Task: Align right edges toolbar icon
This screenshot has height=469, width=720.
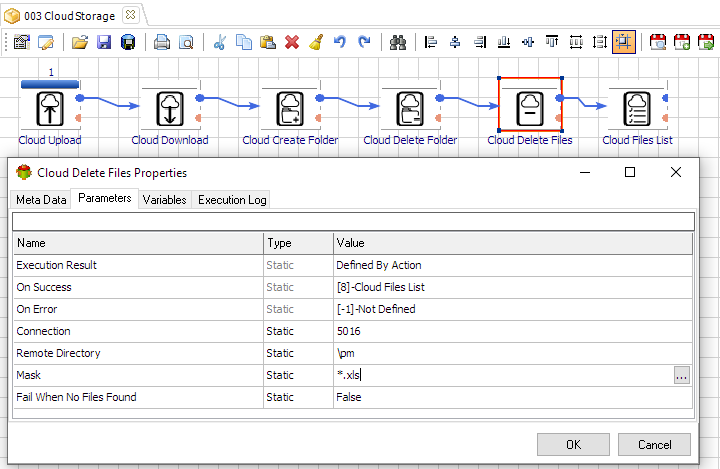Action: tap(480, 42)
